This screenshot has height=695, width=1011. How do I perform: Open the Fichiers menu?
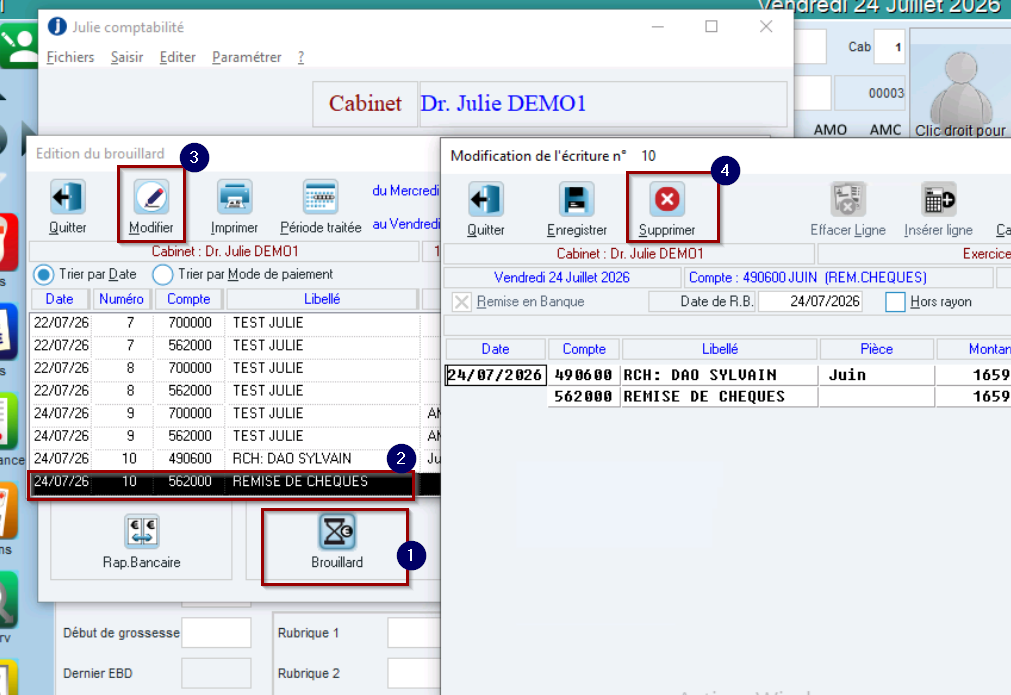pyautogui.click(x=70, y=57)
